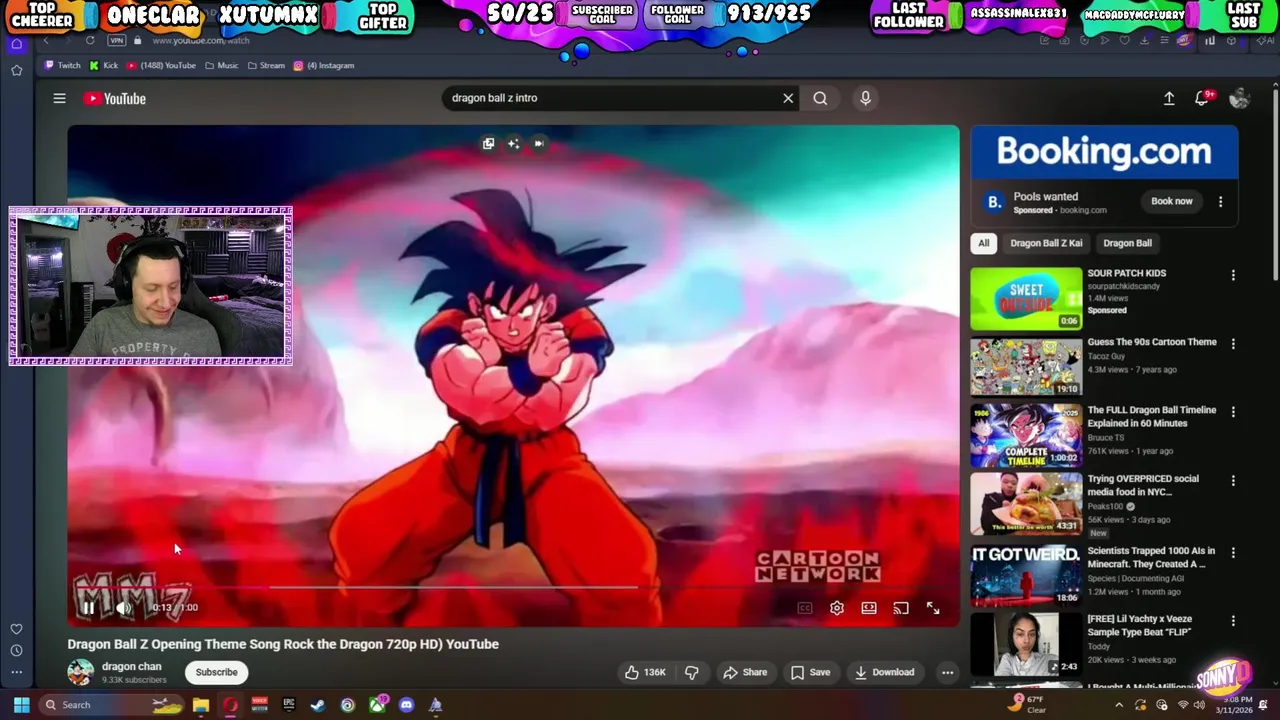Open more actions next to Download
Screen dimensions: 1280x720
pyautogui.click(x=947, y=672)
